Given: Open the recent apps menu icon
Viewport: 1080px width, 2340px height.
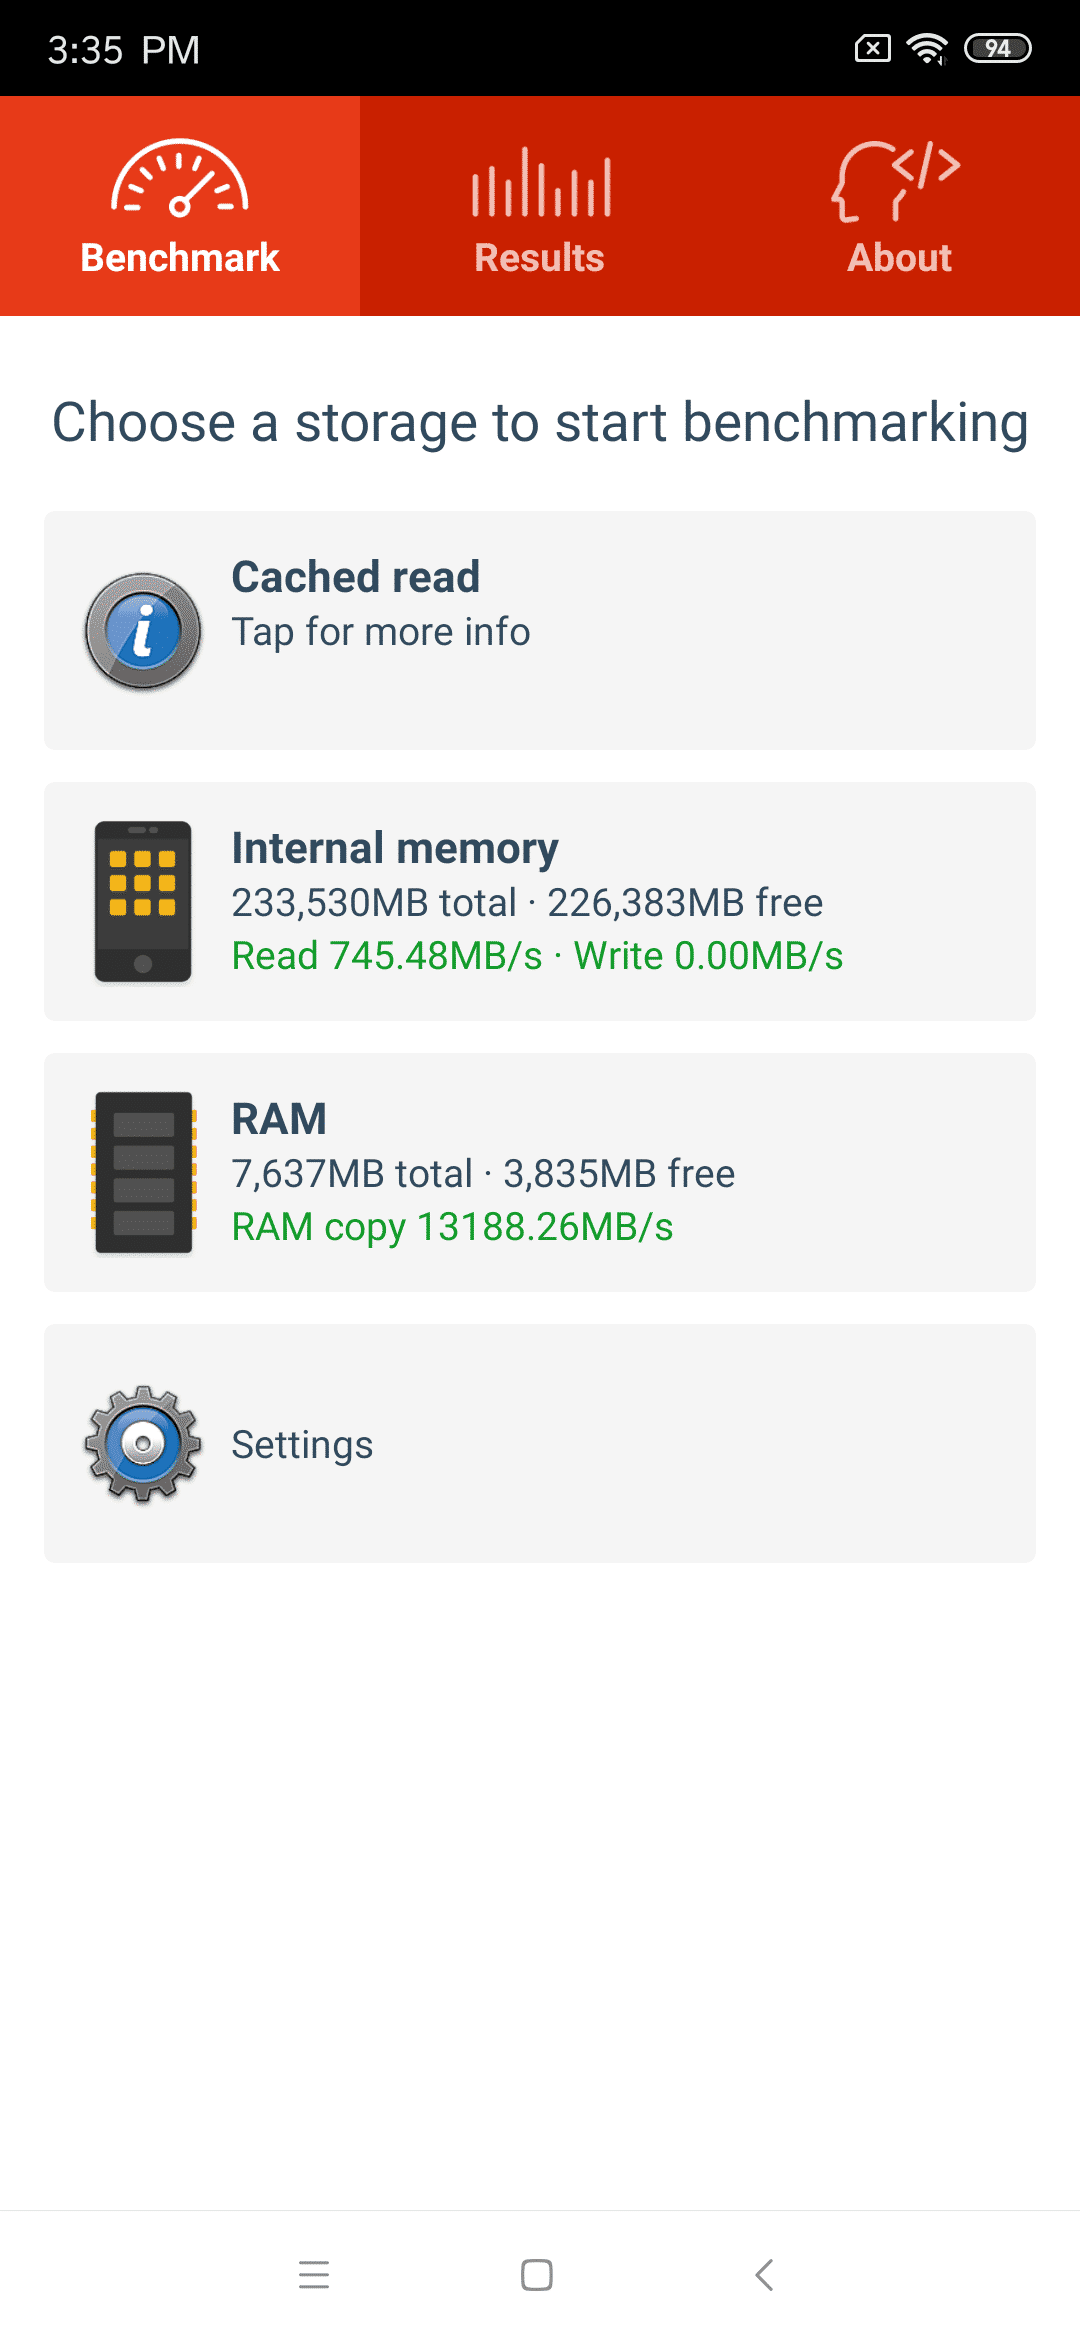Looking at the screenshot, I should (x=314, y=2275).
